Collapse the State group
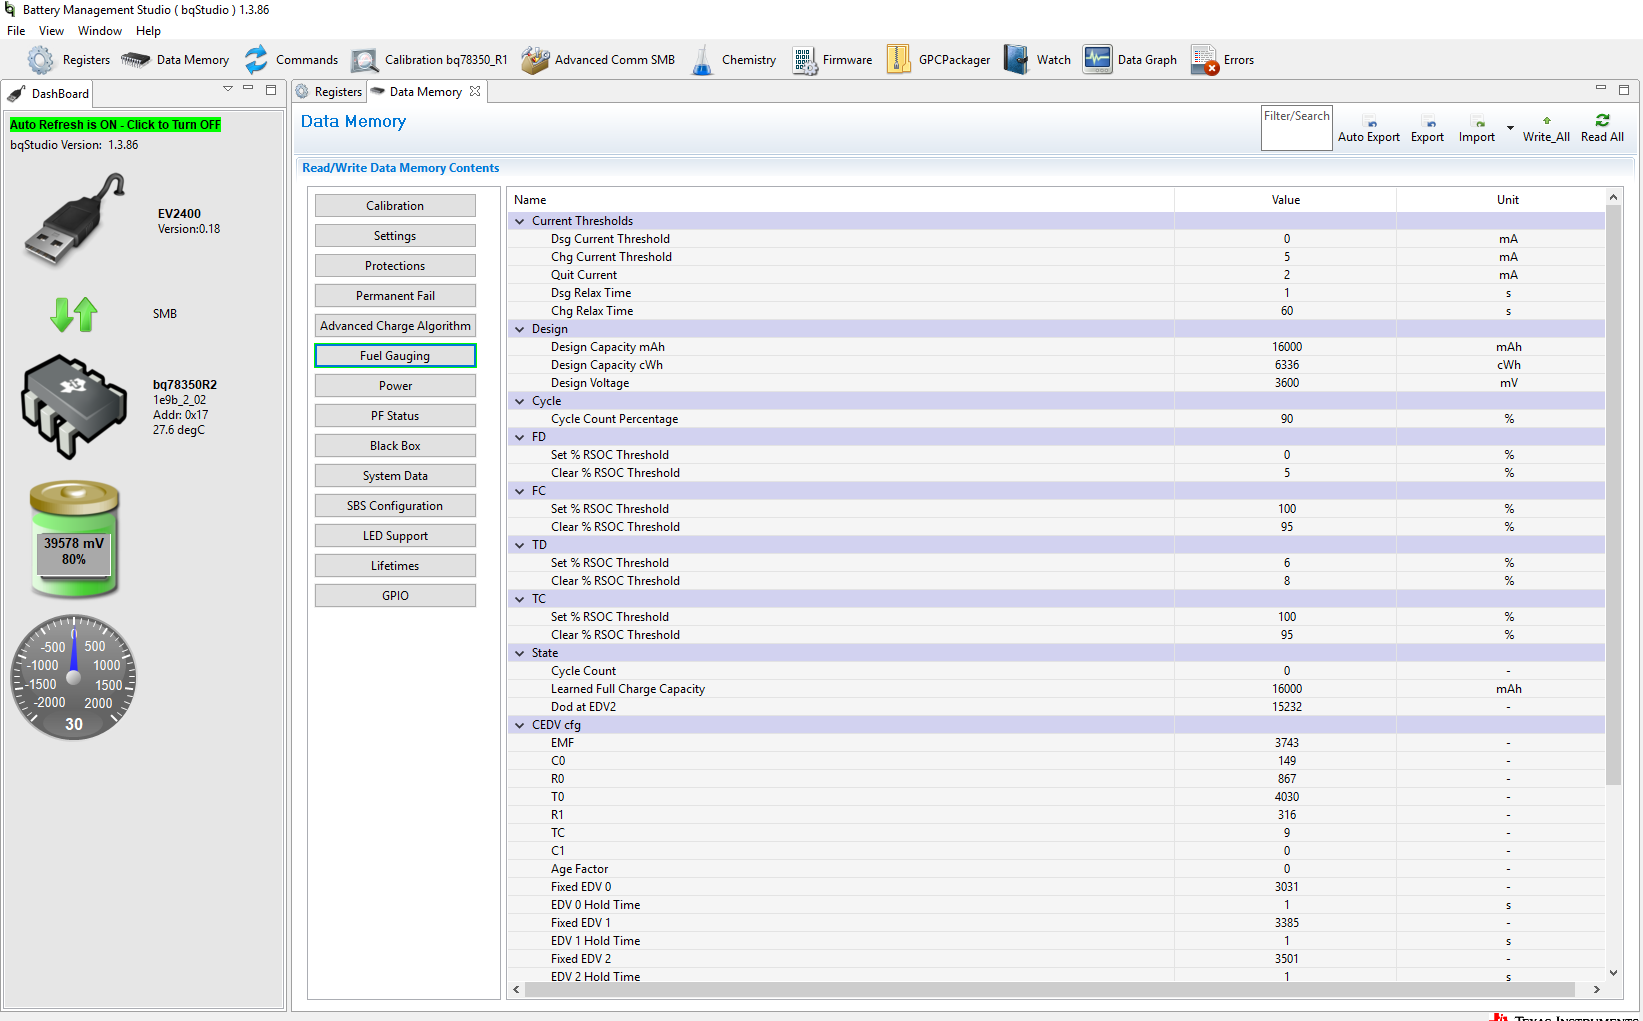 pyautogui.click(x=519, y=653)
